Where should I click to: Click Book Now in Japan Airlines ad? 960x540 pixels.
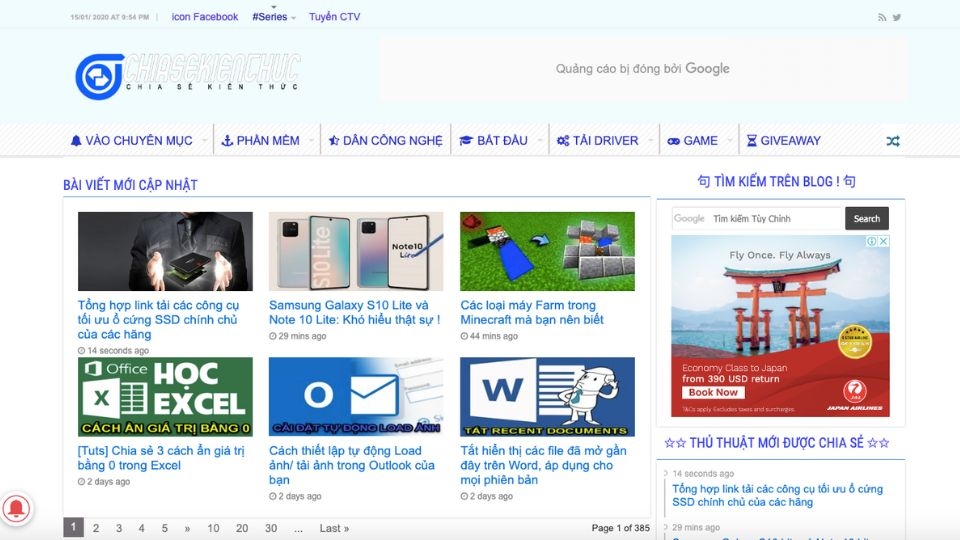(x=713, y=392)
